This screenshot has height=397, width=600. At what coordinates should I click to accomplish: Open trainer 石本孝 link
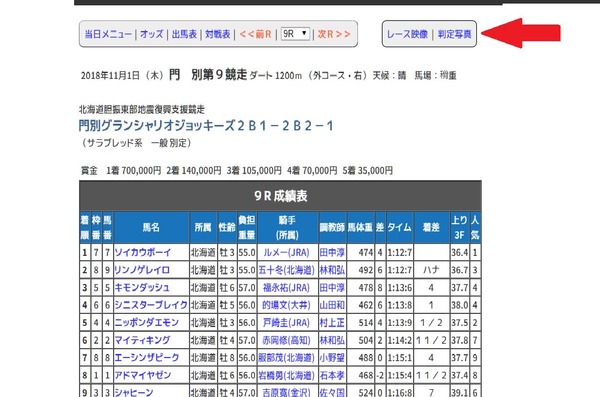pos(332,375)
